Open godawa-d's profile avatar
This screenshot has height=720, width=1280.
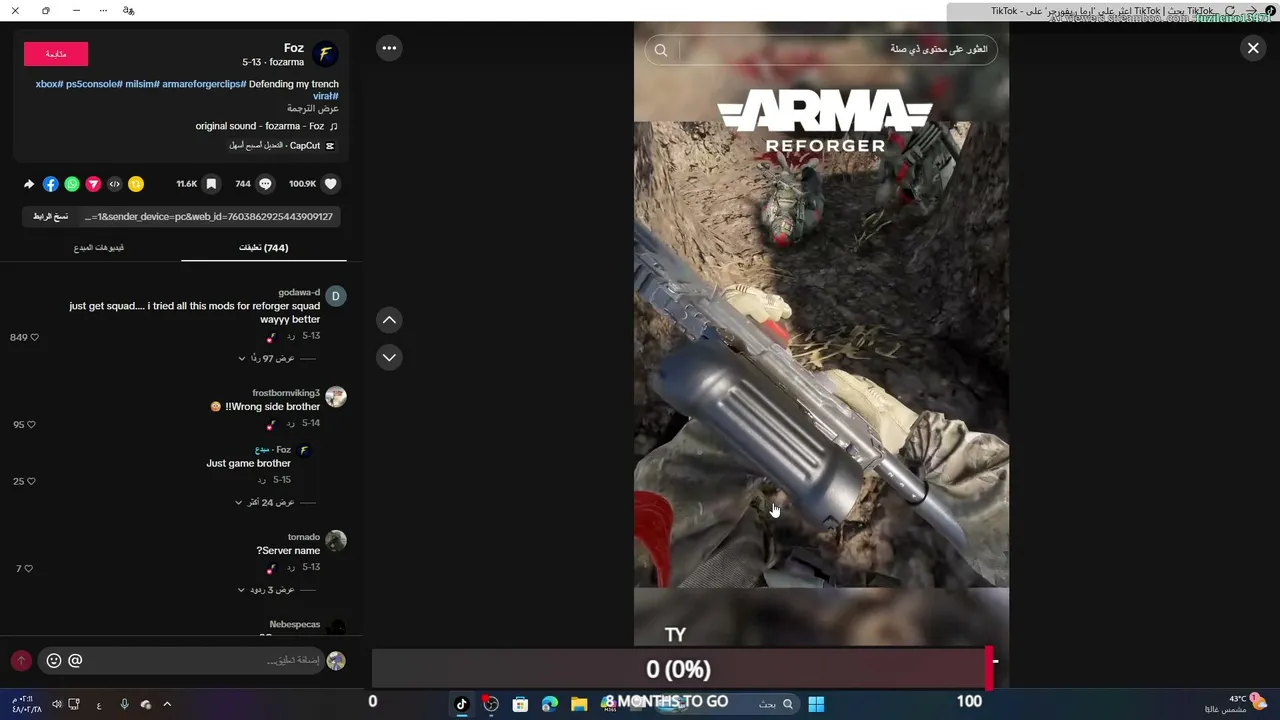[x=336, y=296]
